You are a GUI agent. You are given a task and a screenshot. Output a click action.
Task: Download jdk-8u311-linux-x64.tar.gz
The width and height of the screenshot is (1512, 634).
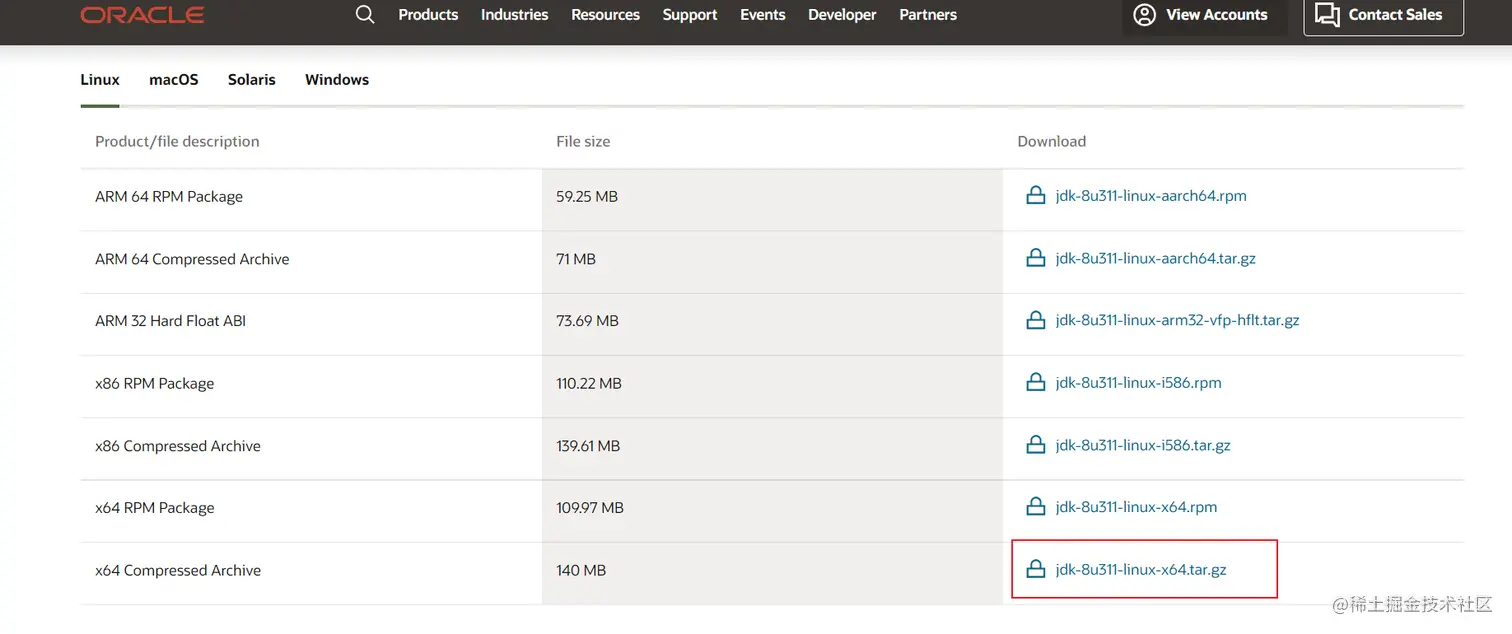1141,570
